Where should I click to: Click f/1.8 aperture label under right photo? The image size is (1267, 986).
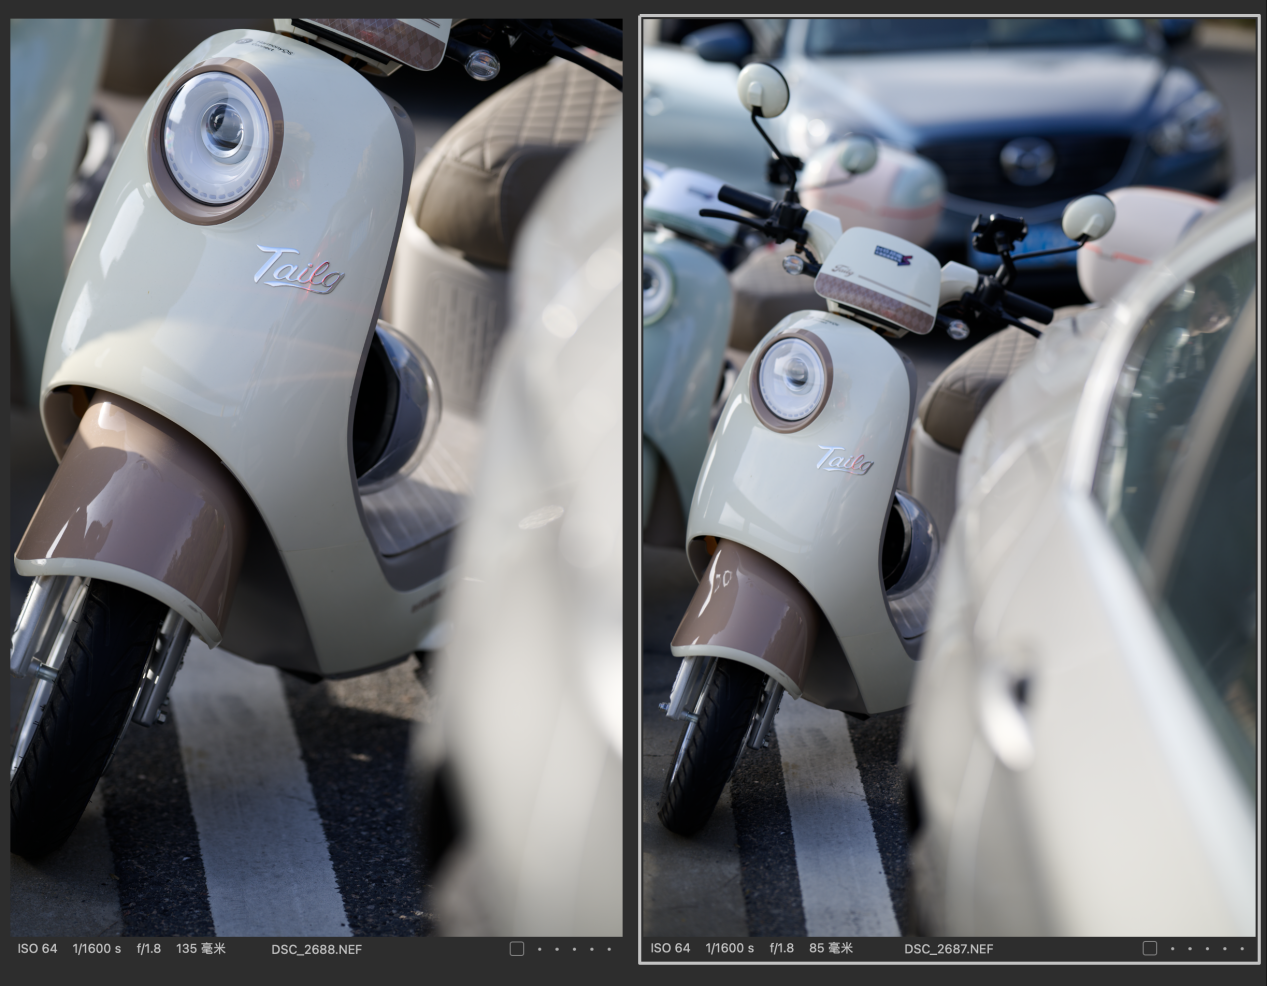781,949
